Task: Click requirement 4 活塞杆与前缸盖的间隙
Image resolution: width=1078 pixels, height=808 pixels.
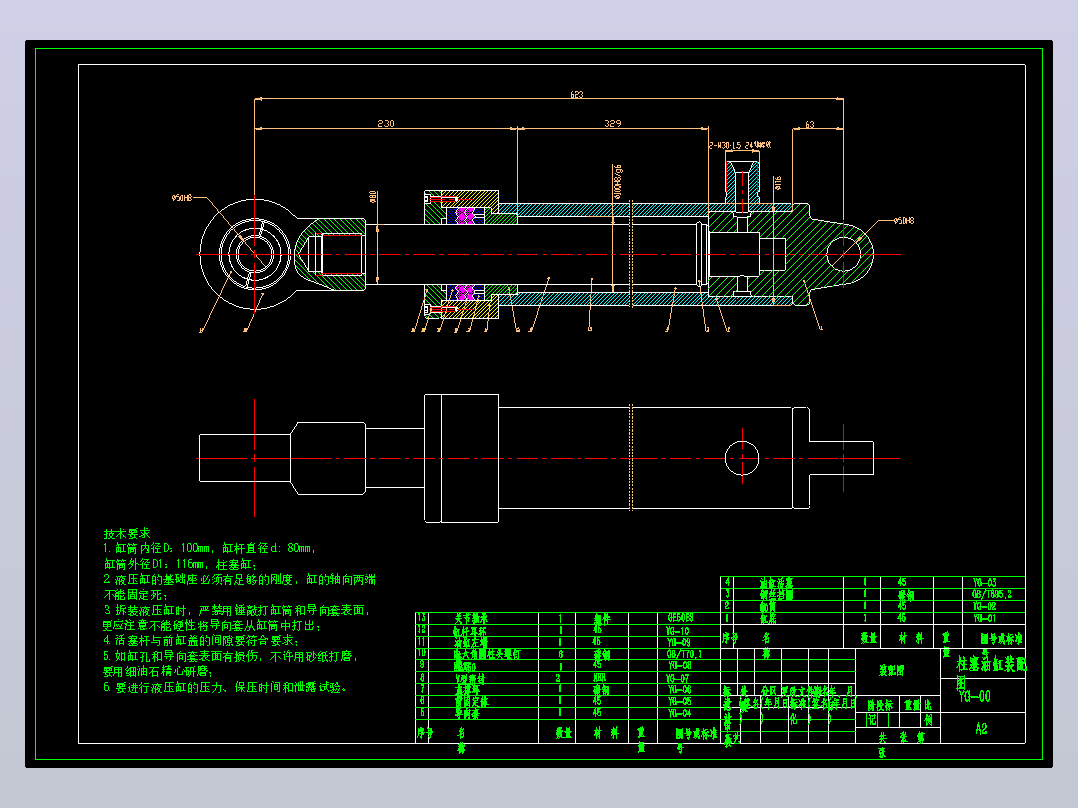Action: pos(201,640)
